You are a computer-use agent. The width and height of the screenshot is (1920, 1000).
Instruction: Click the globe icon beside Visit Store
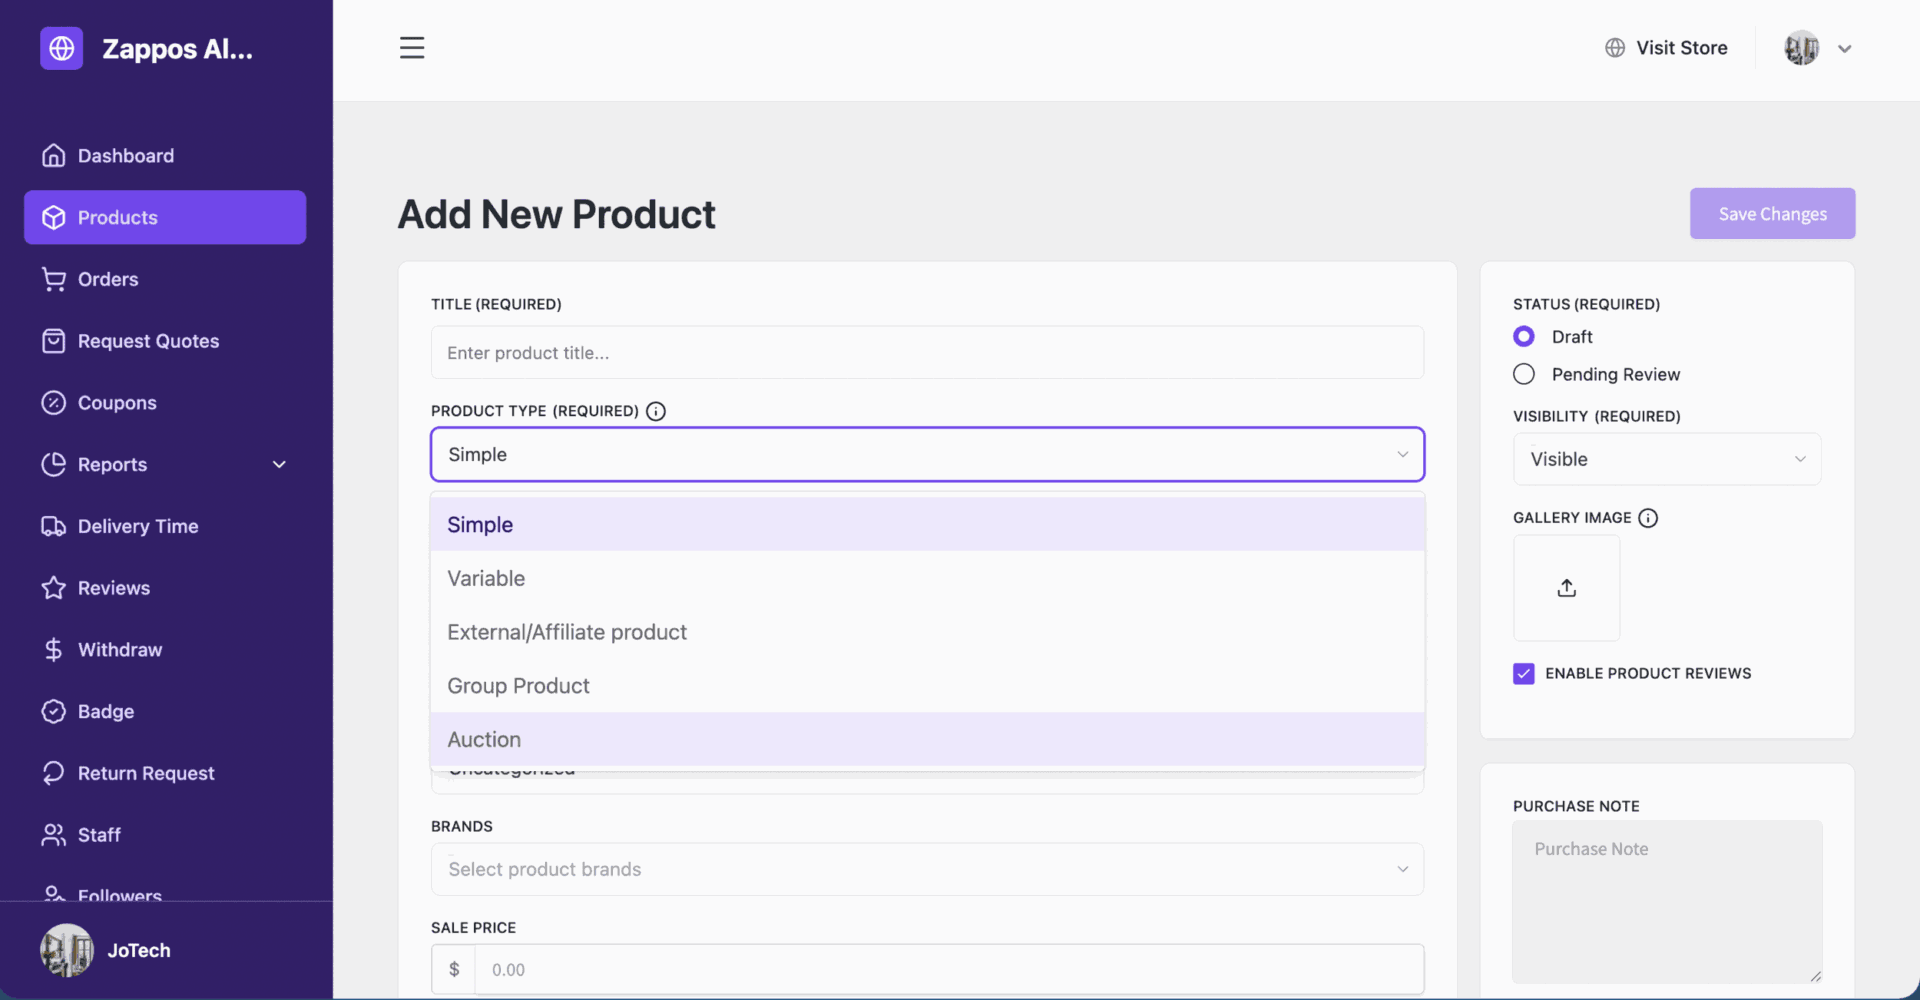(1615, 48)
